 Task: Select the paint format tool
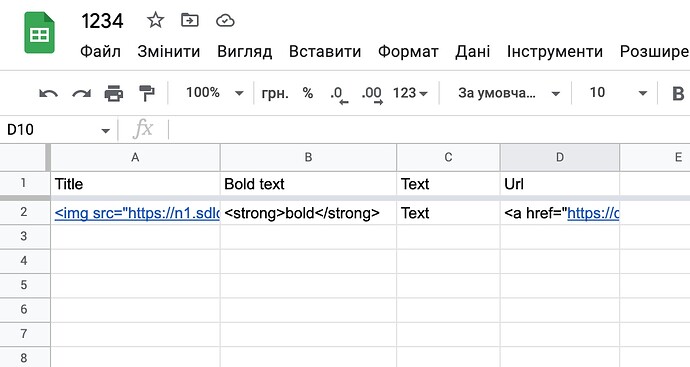(x=147, y=93)
